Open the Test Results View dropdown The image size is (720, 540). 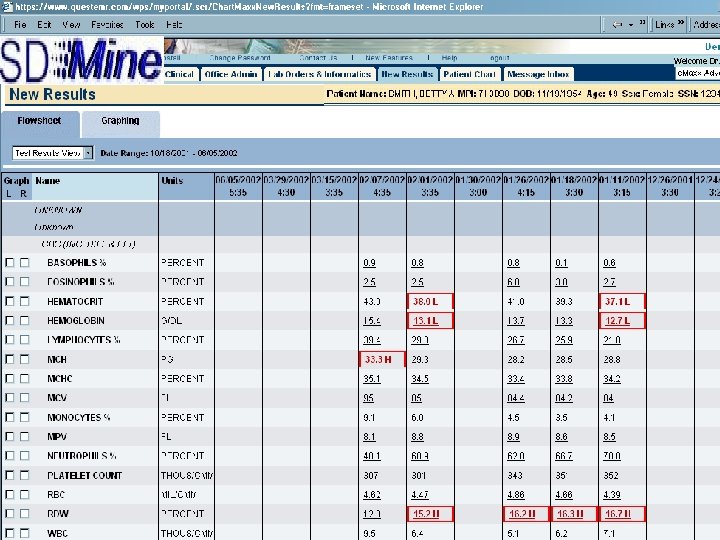[x=52, y=153]
